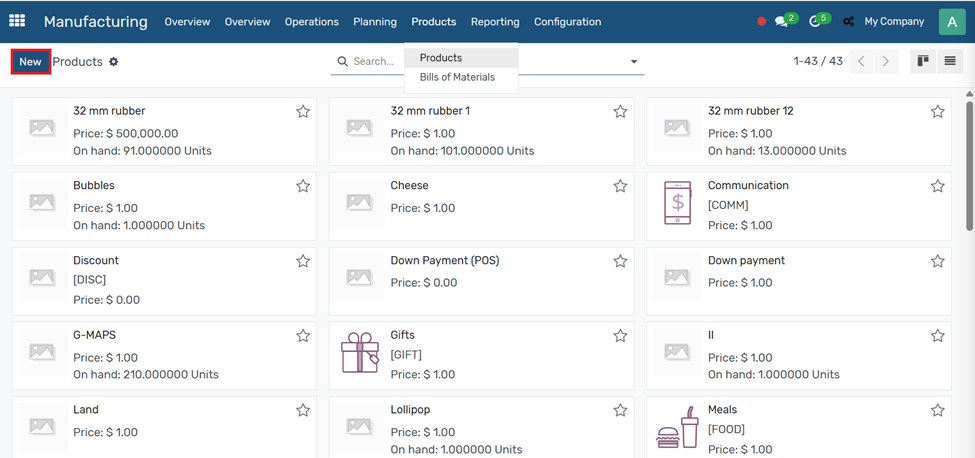Open the apps grid home menu icon
Image resolution: width=975 pixels, height=458 pixels.
click(17, 21)
